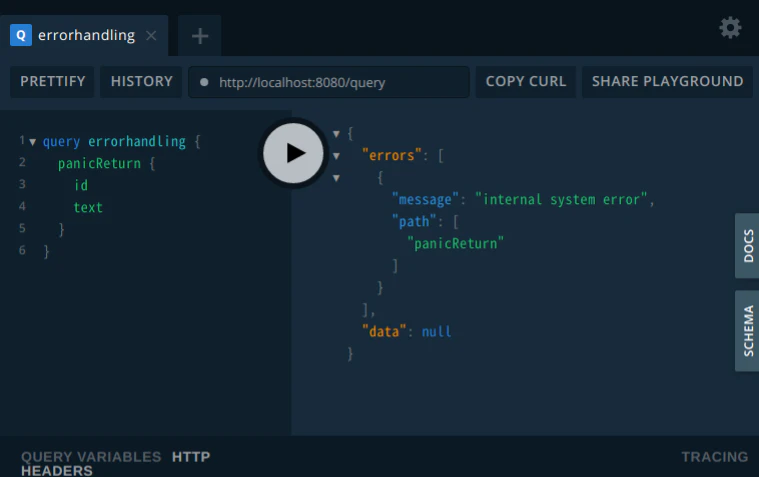759x477 pixels.
Task: Collapse the query on editor line 1
Action: (x=32, y=142)
